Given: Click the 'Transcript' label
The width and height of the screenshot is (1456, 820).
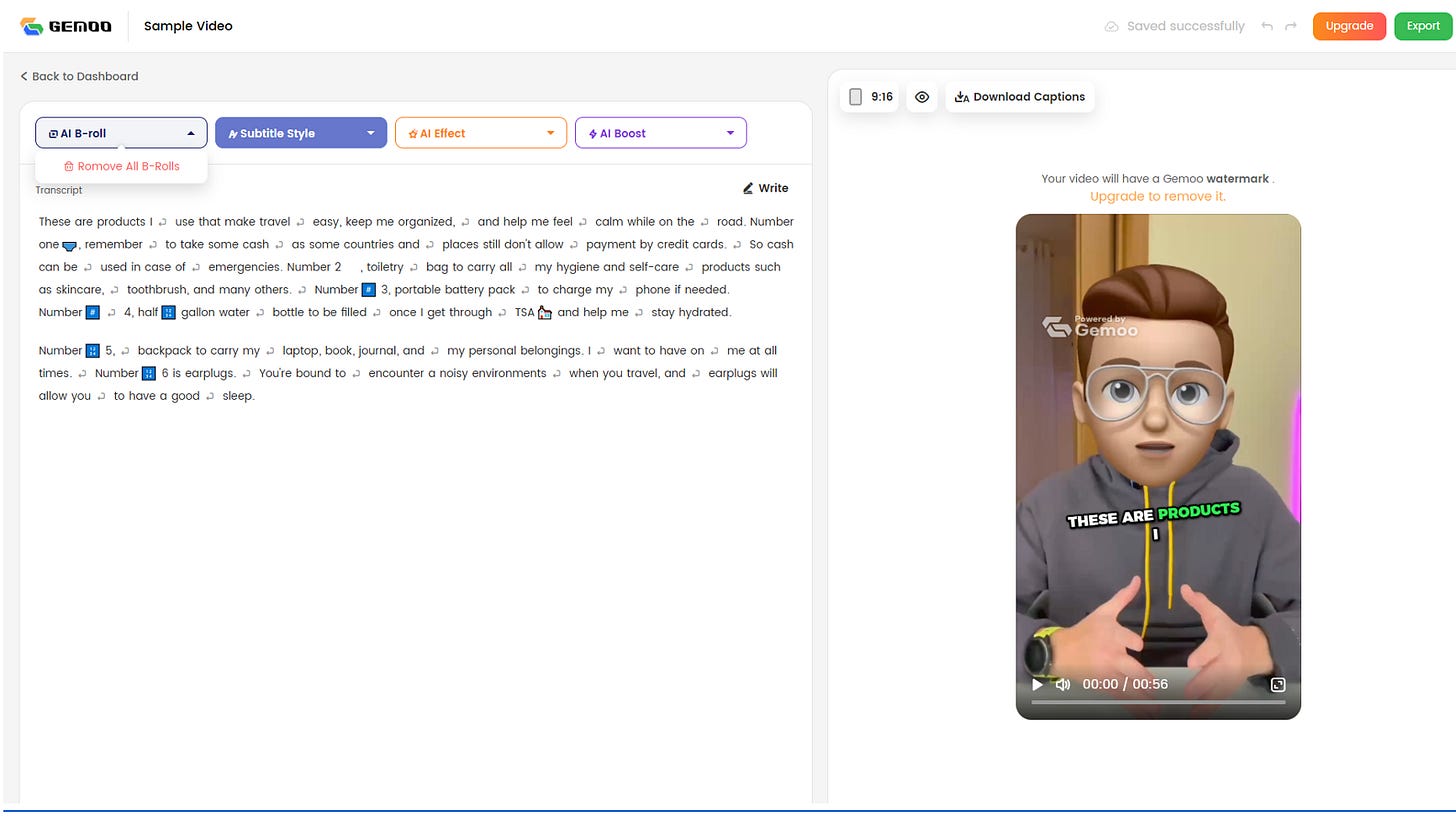Looking at the screenshot, I should [59, 190].
